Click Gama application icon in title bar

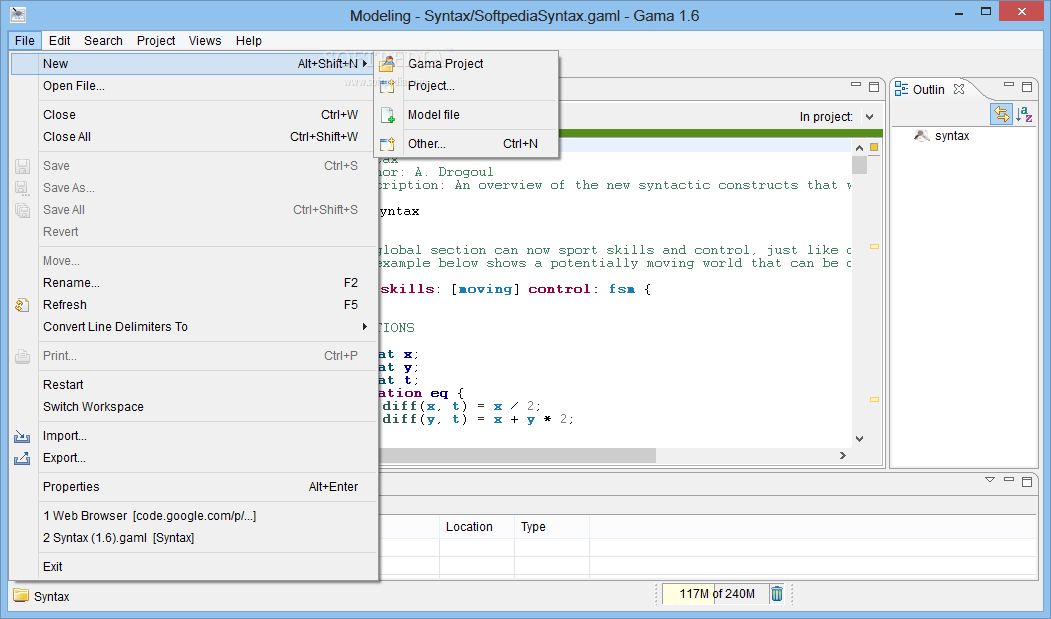[18, 14]
